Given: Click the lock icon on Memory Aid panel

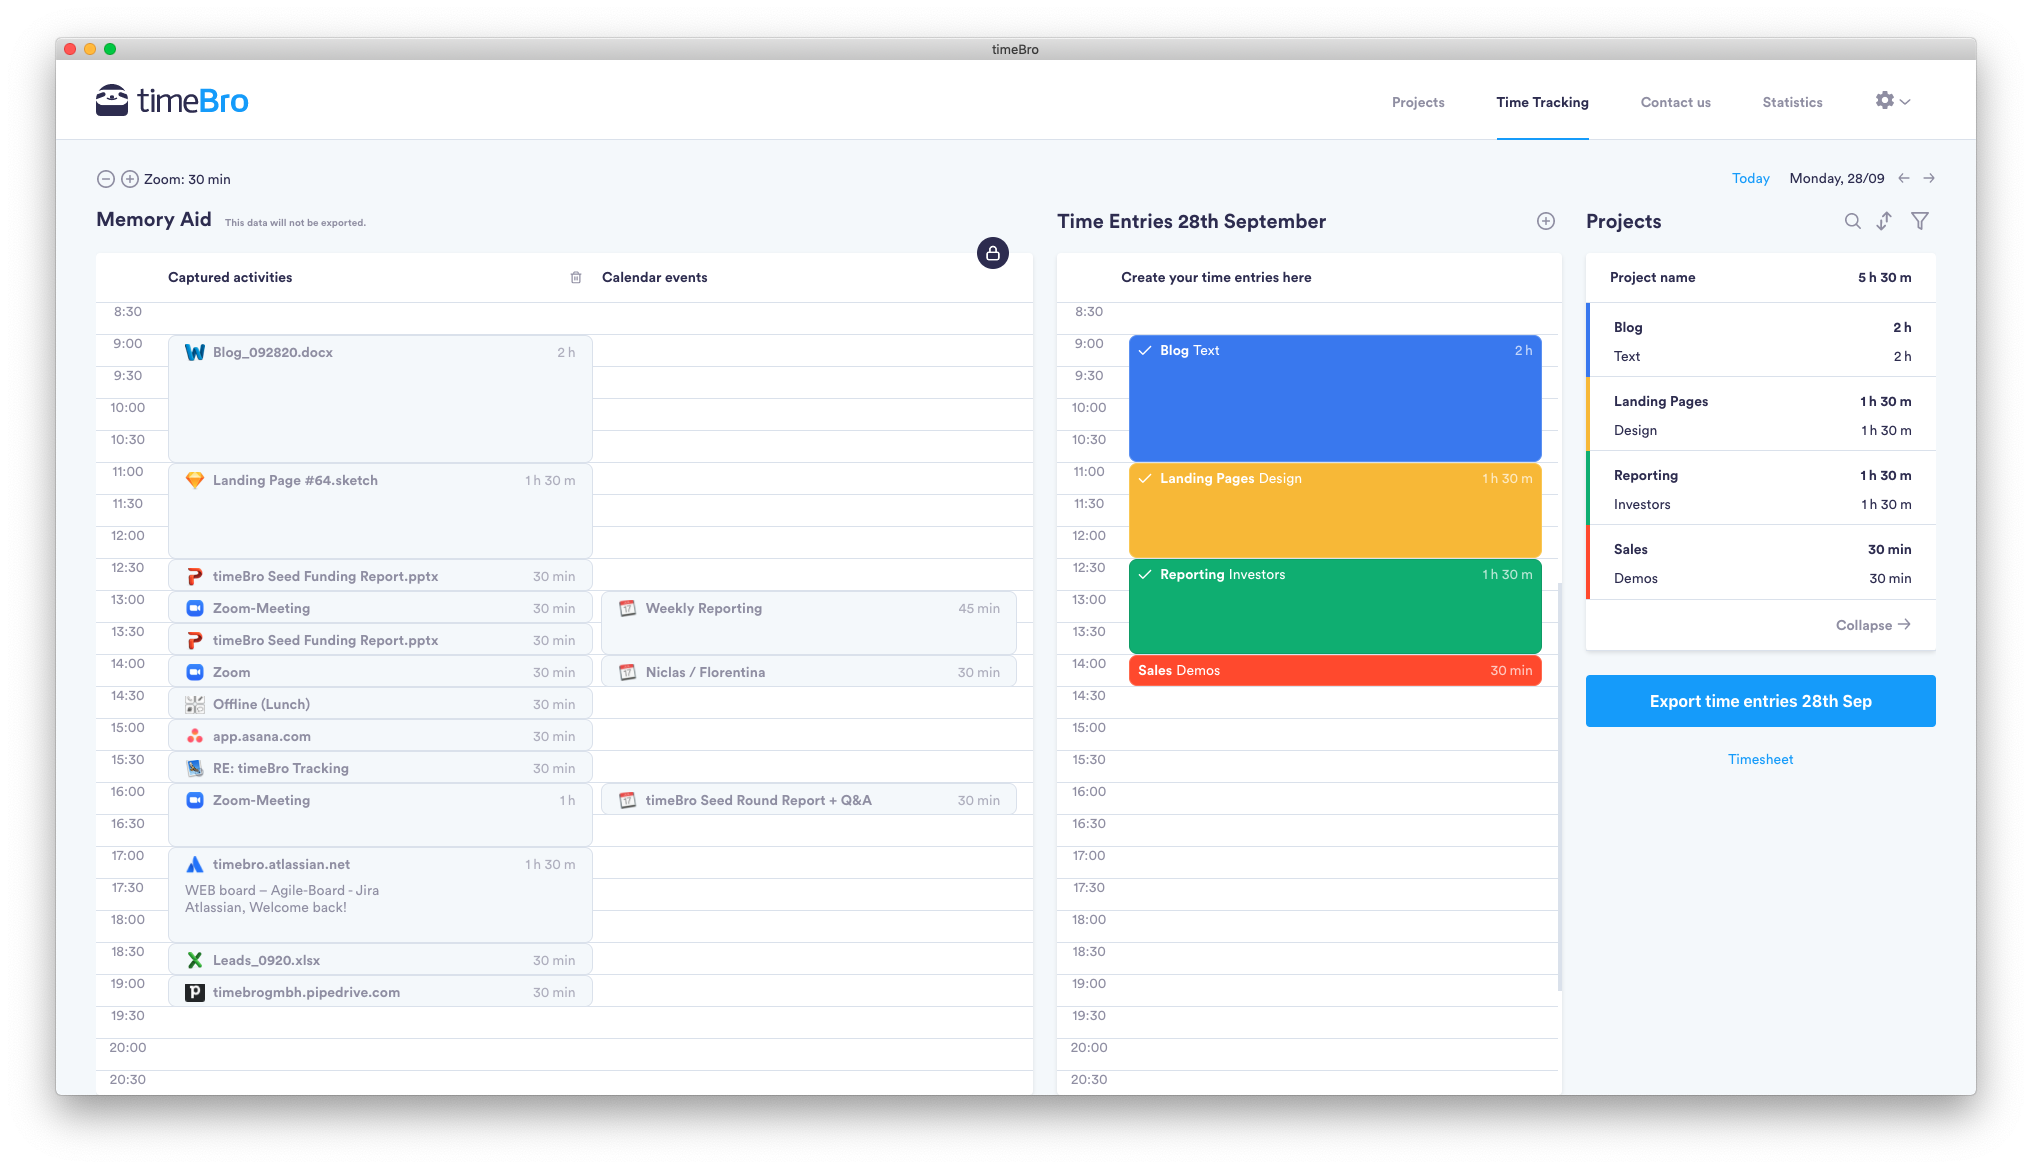Looking at the screenshot, I should tap(992, 252).
